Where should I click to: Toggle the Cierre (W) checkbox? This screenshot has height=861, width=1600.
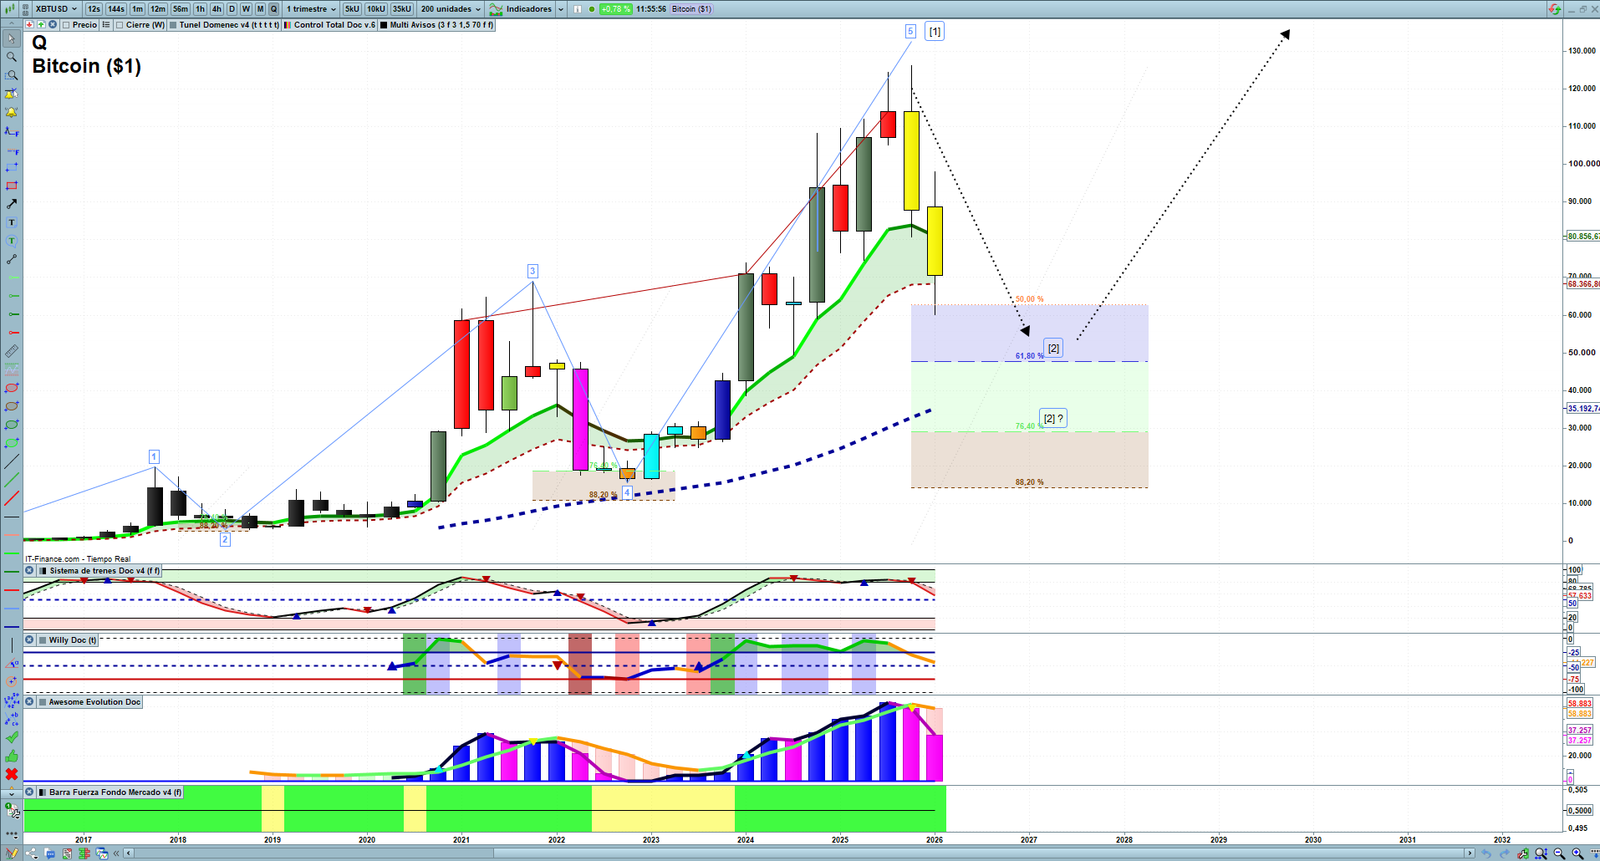click(120, 25)
